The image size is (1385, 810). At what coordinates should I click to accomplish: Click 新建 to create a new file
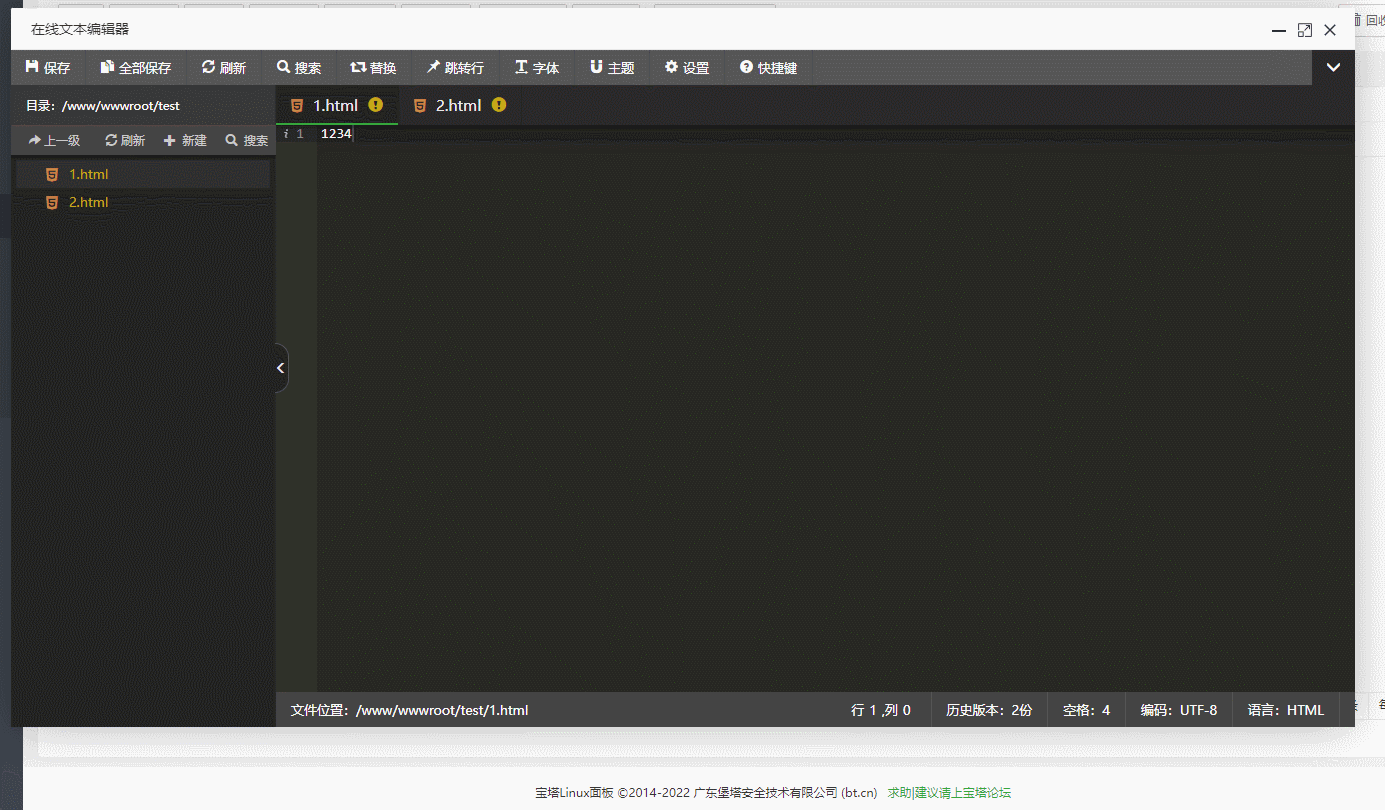[x=185, y=141]
